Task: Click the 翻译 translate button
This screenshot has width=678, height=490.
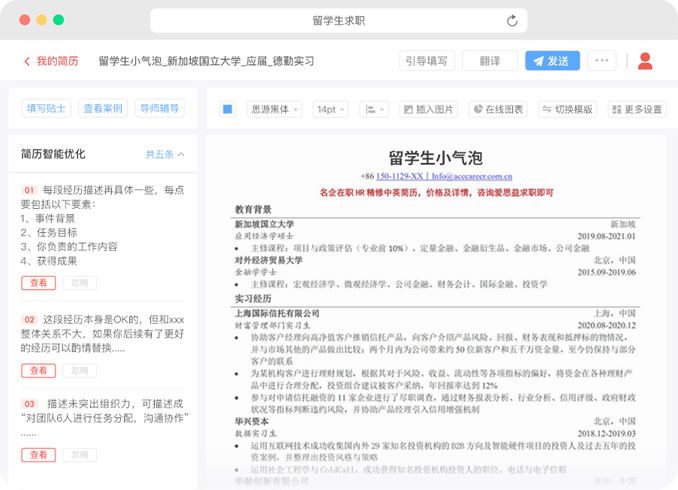Action: (x=489, y=61)
